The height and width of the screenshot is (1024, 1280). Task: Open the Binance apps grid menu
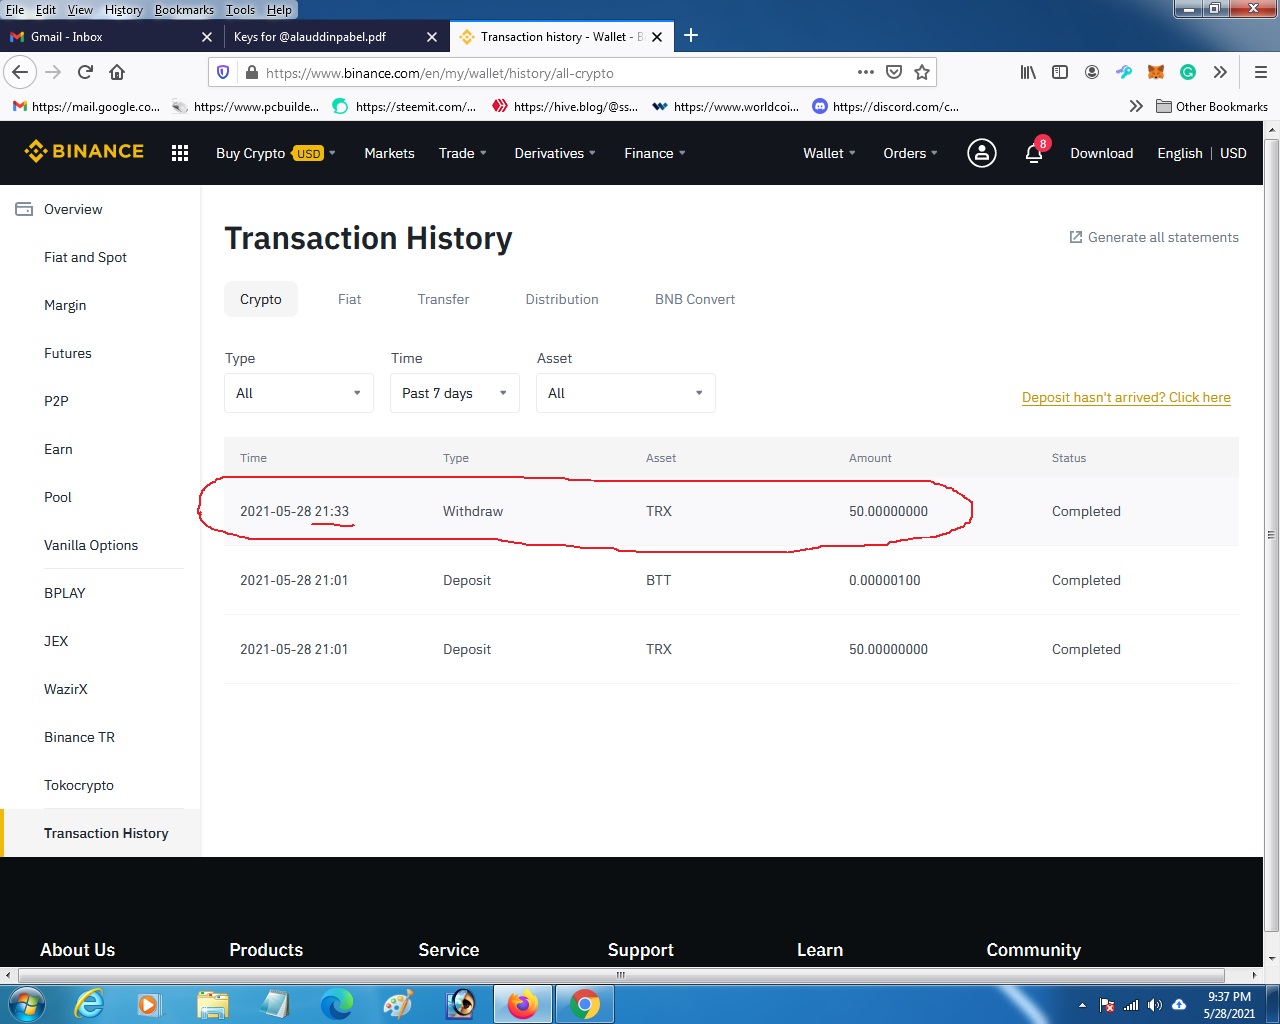180,153
